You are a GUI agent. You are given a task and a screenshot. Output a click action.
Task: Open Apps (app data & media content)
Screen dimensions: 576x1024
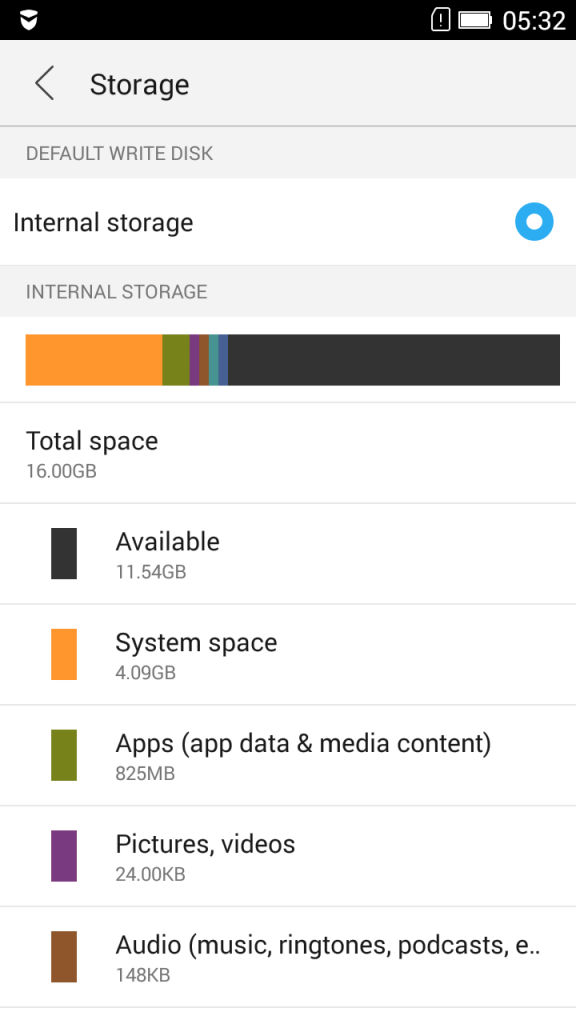pos(288,756)
